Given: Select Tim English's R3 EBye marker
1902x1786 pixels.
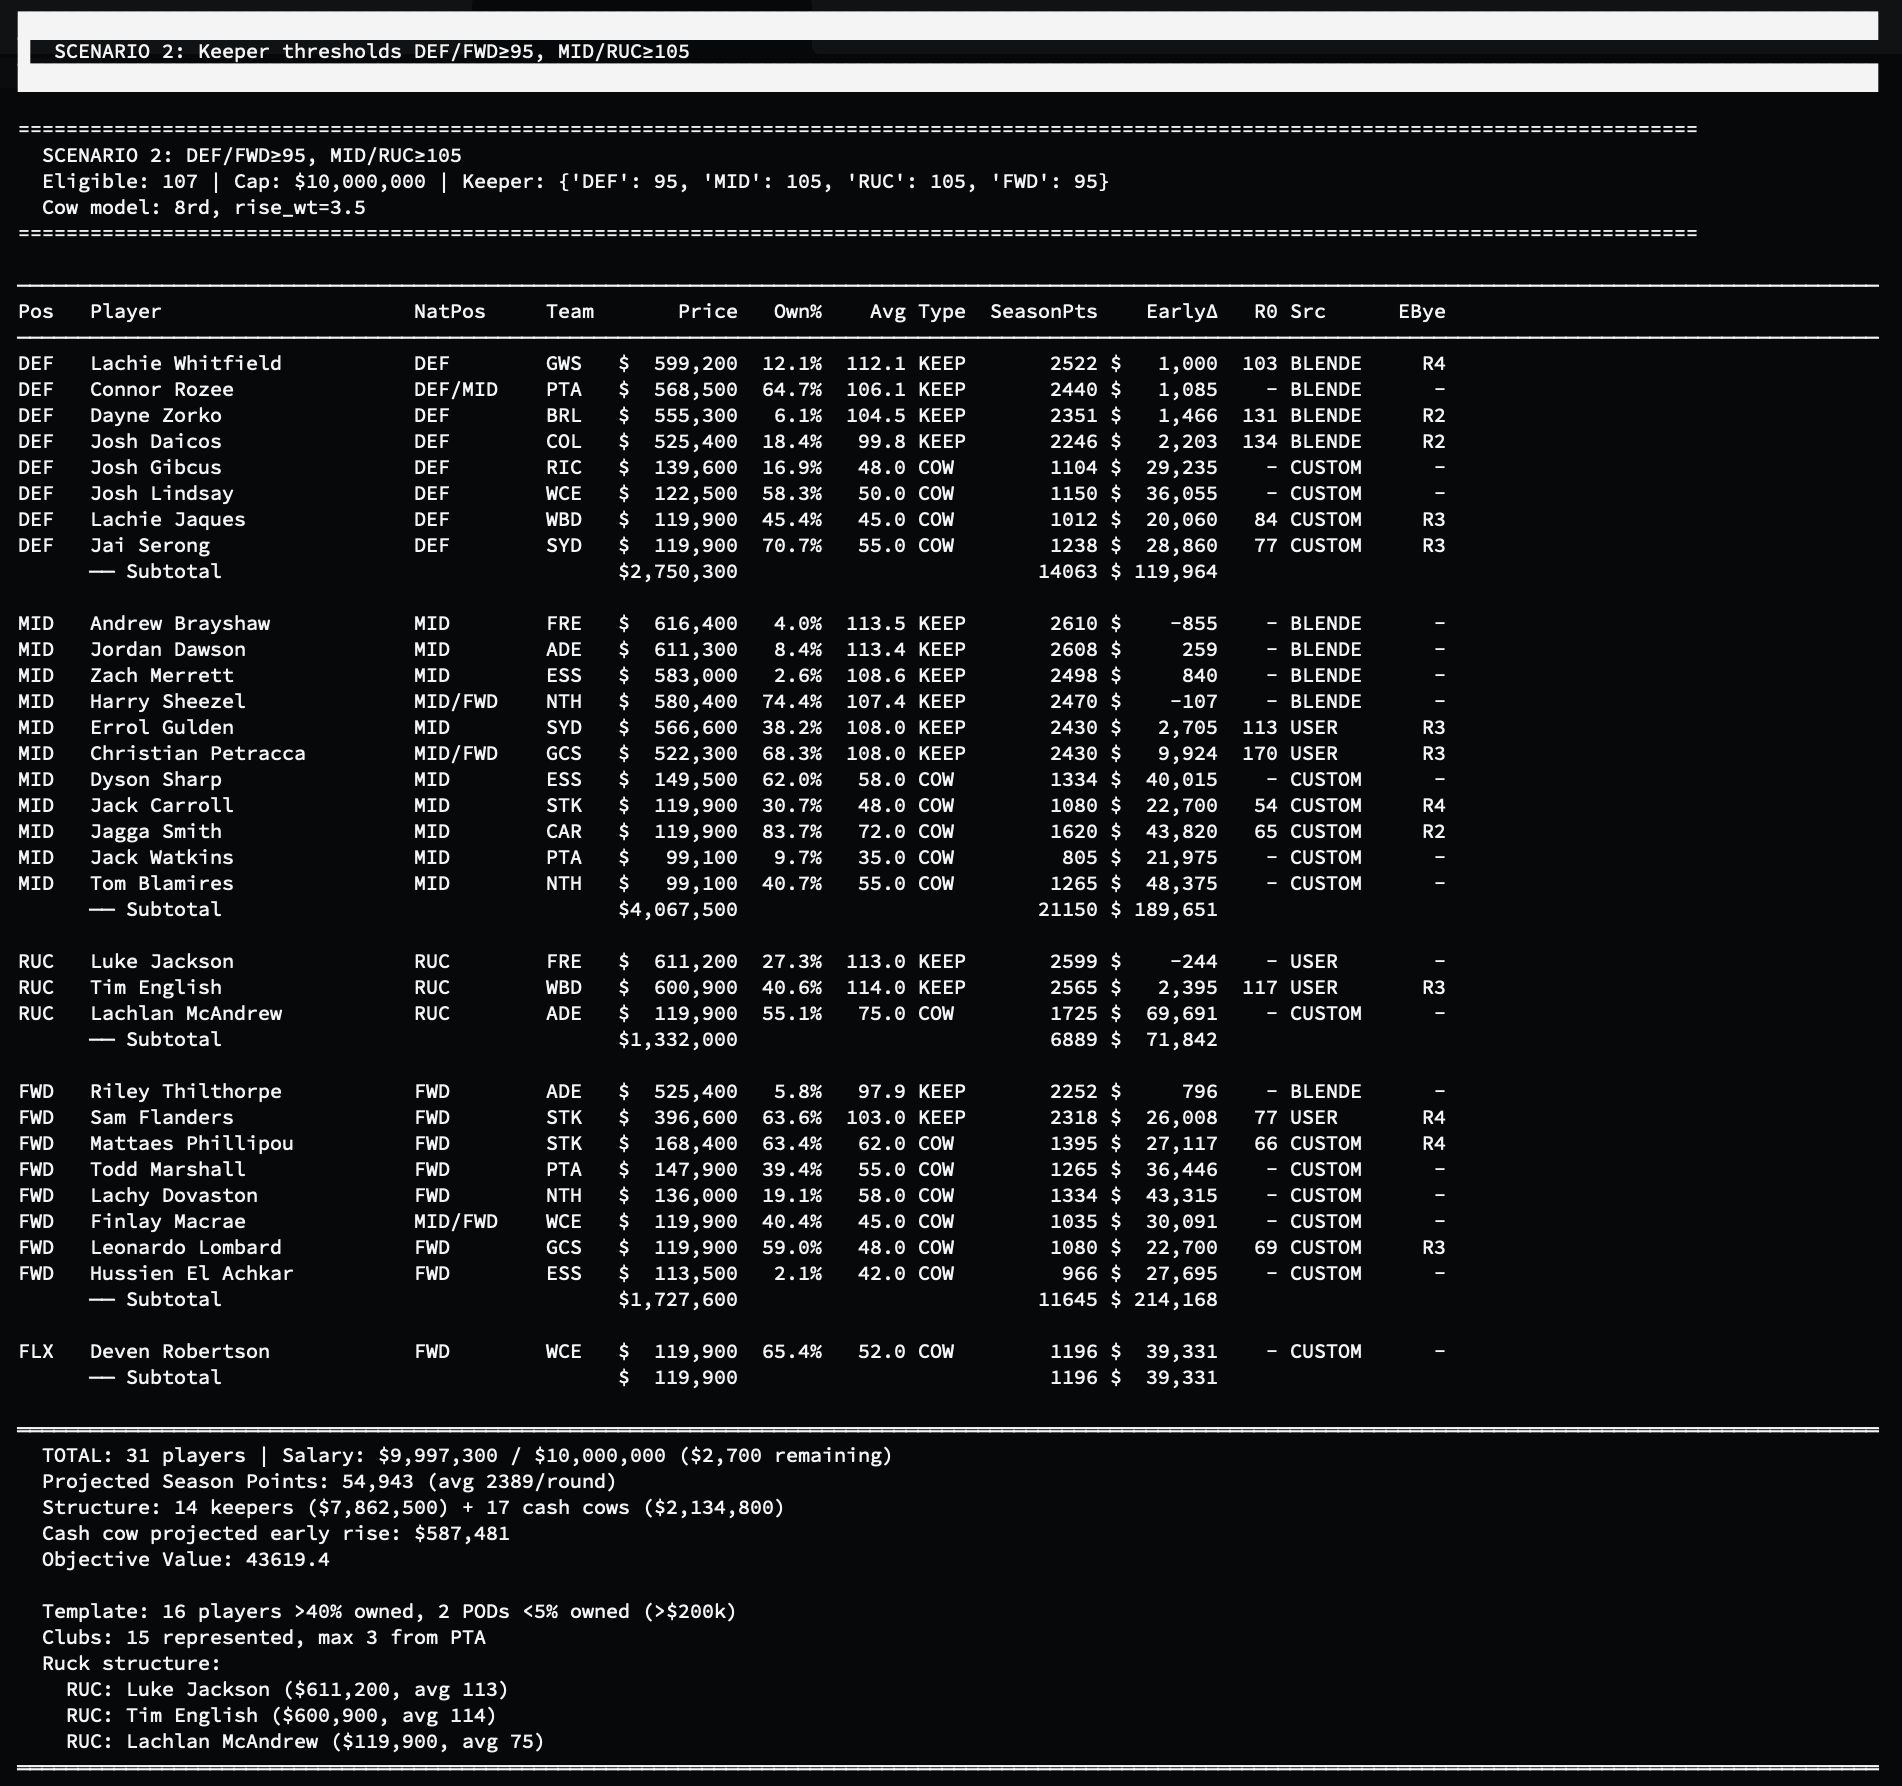Looking at the screenshot, I should (1433, 987).
